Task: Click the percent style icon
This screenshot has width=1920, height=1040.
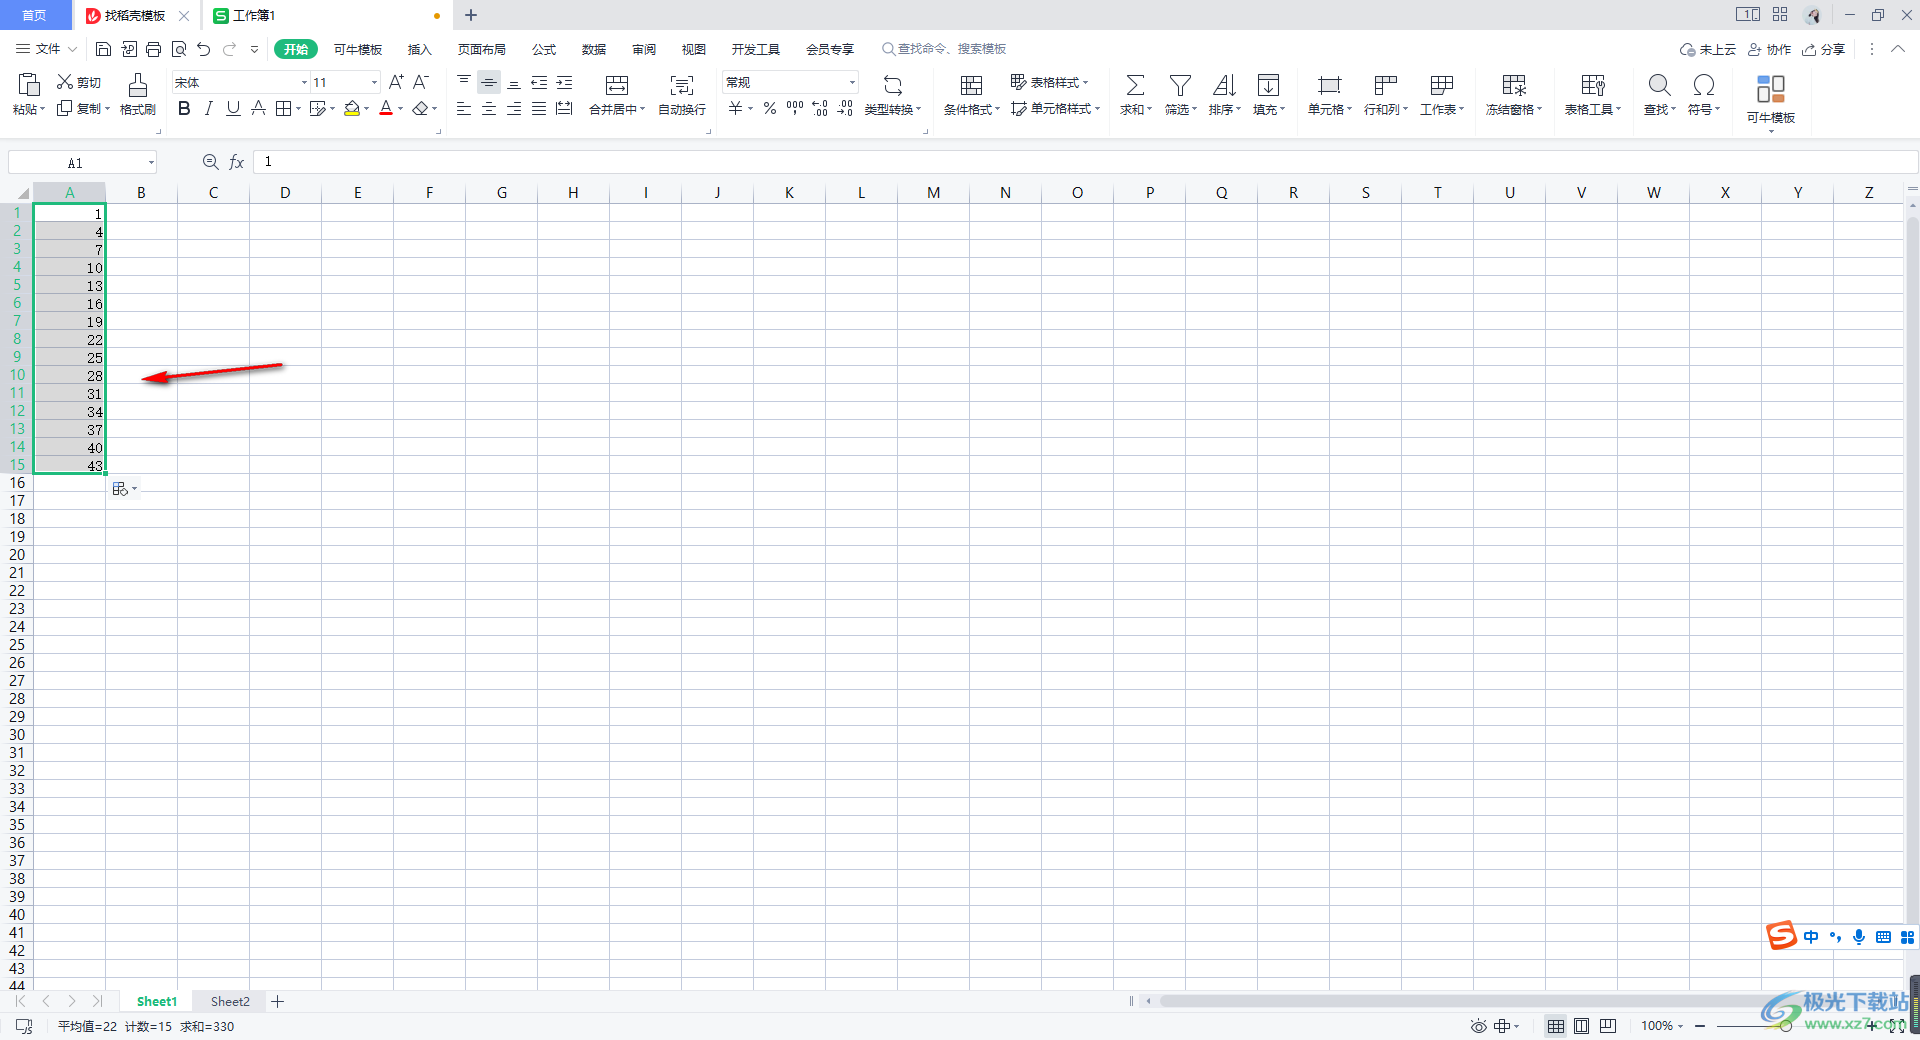Action: tap(770, 108)
